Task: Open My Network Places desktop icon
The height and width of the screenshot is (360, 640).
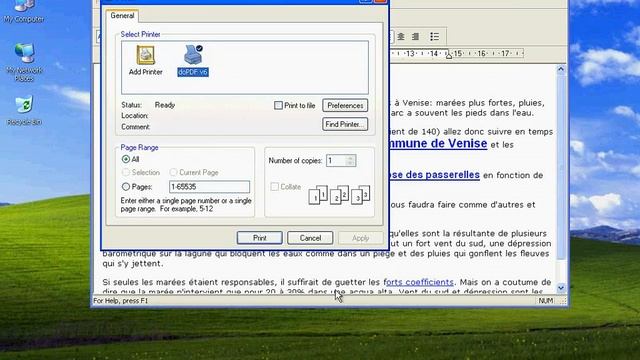Action: coord(24,62)
